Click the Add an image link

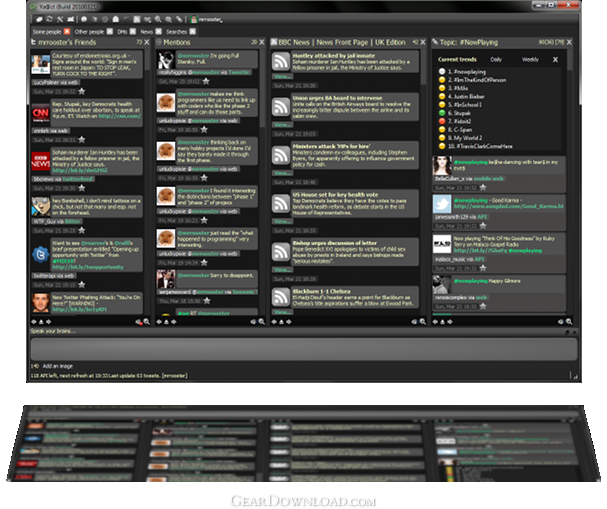[x=57, y=366]
